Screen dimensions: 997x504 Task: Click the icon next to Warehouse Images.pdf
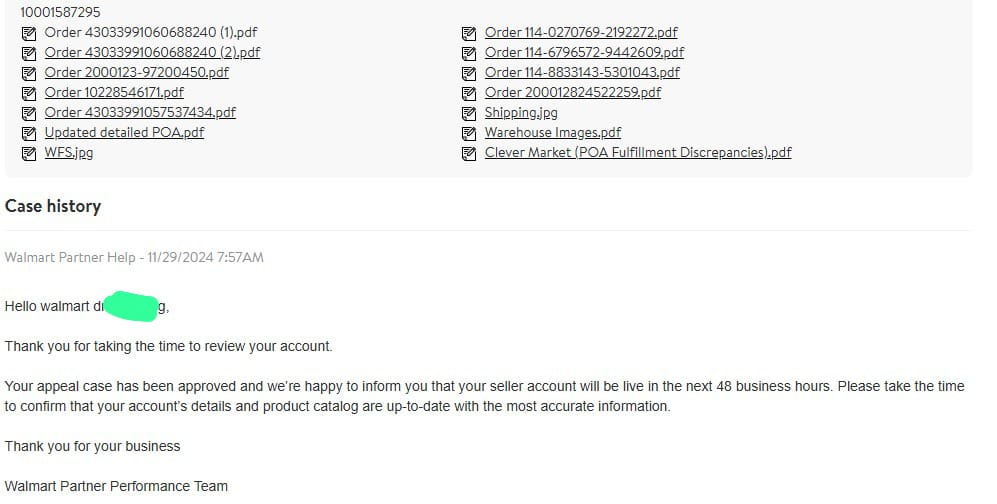[468, 133]
